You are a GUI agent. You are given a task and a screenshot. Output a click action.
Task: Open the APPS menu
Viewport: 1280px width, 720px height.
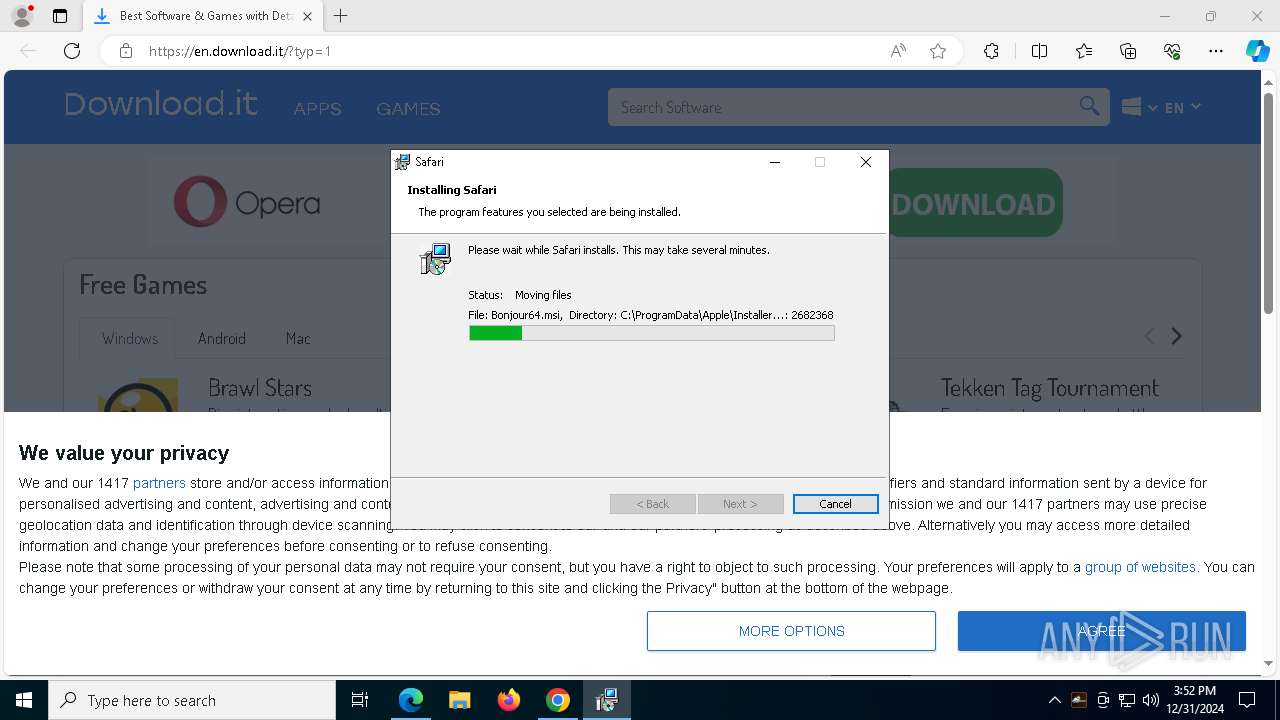coord(317,108)
